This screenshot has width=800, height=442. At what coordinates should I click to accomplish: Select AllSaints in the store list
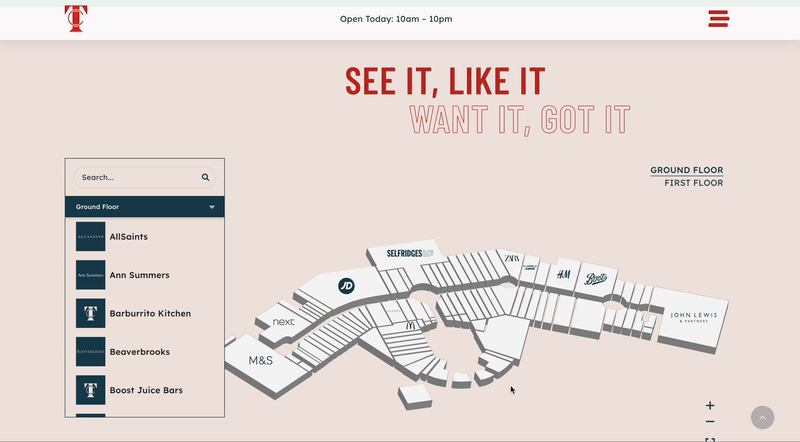point(129,237)
